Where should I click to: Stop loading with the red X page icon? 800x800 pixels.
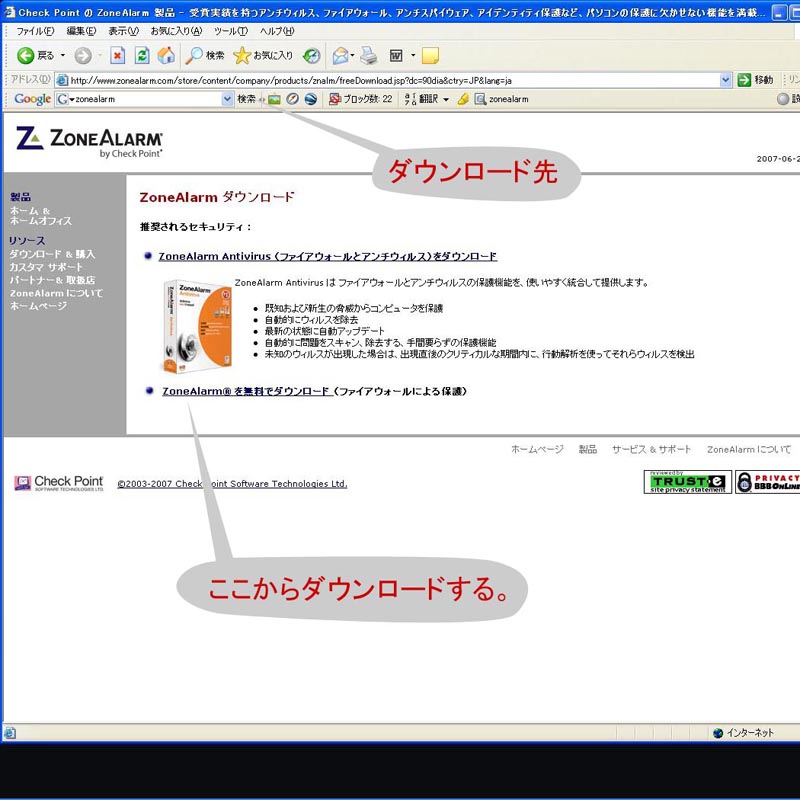click(117, 56)
